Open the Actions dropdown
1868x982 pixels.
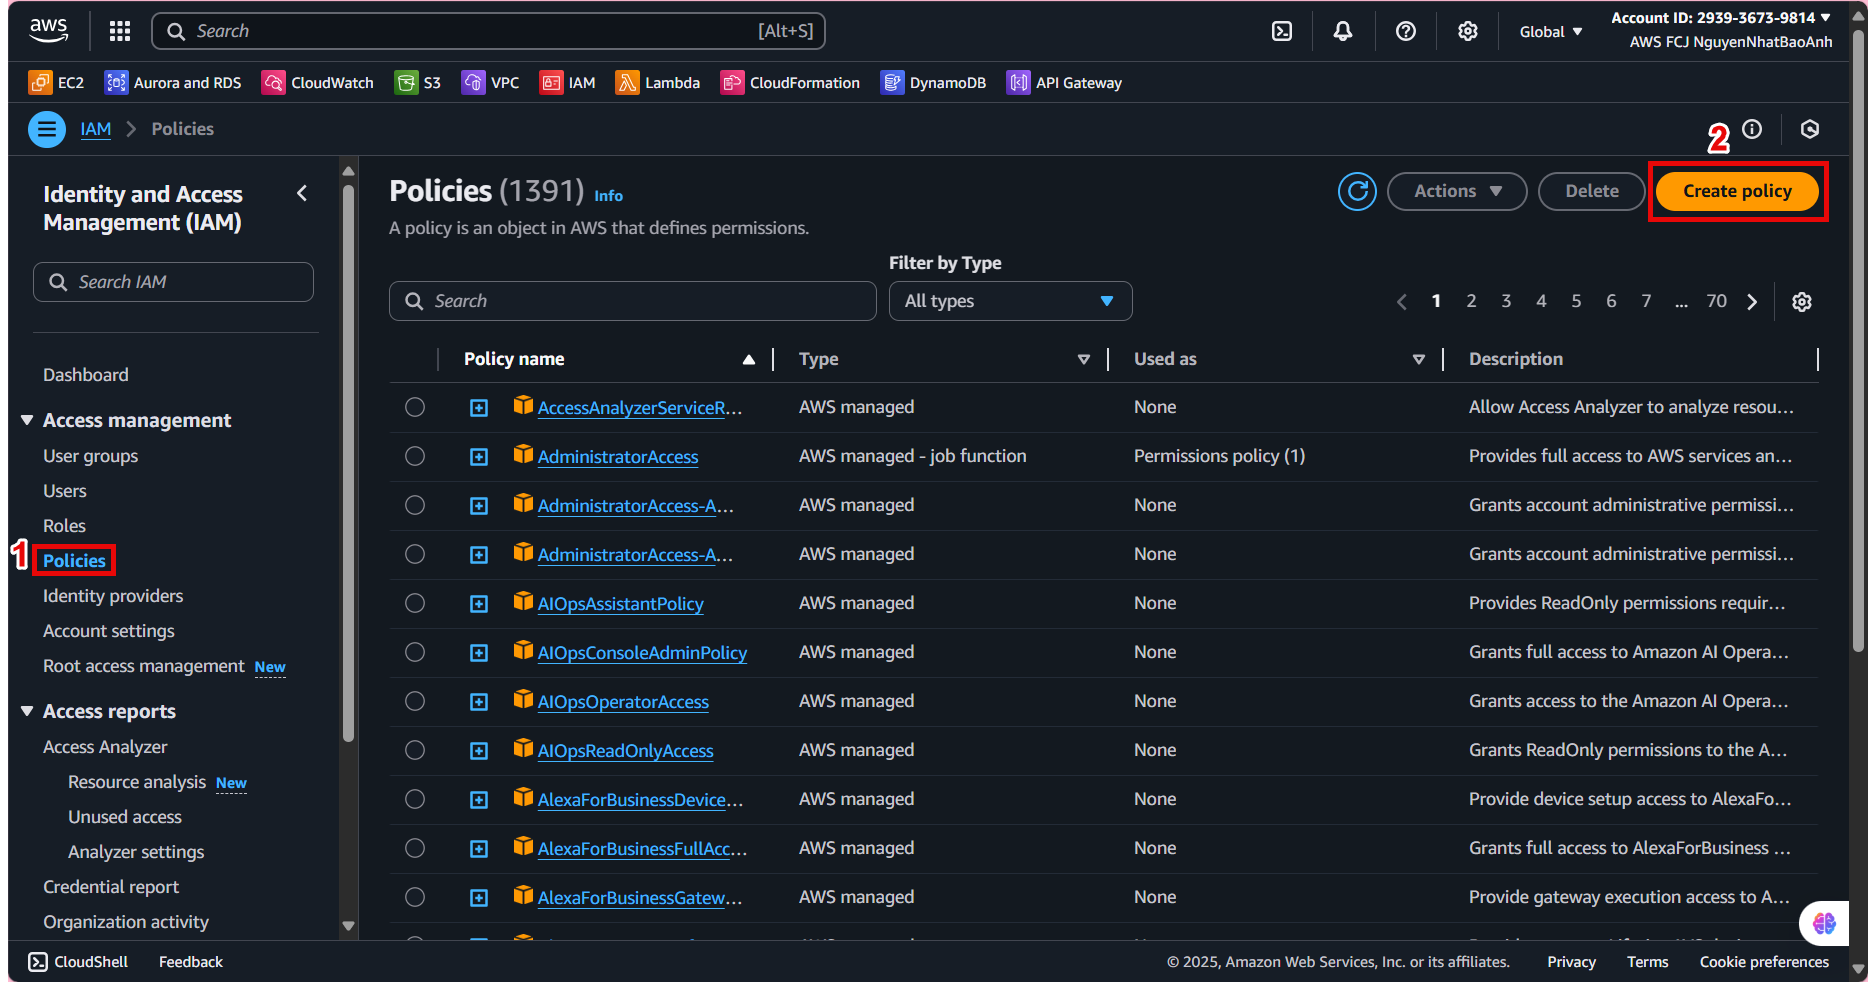[1456, 191]
